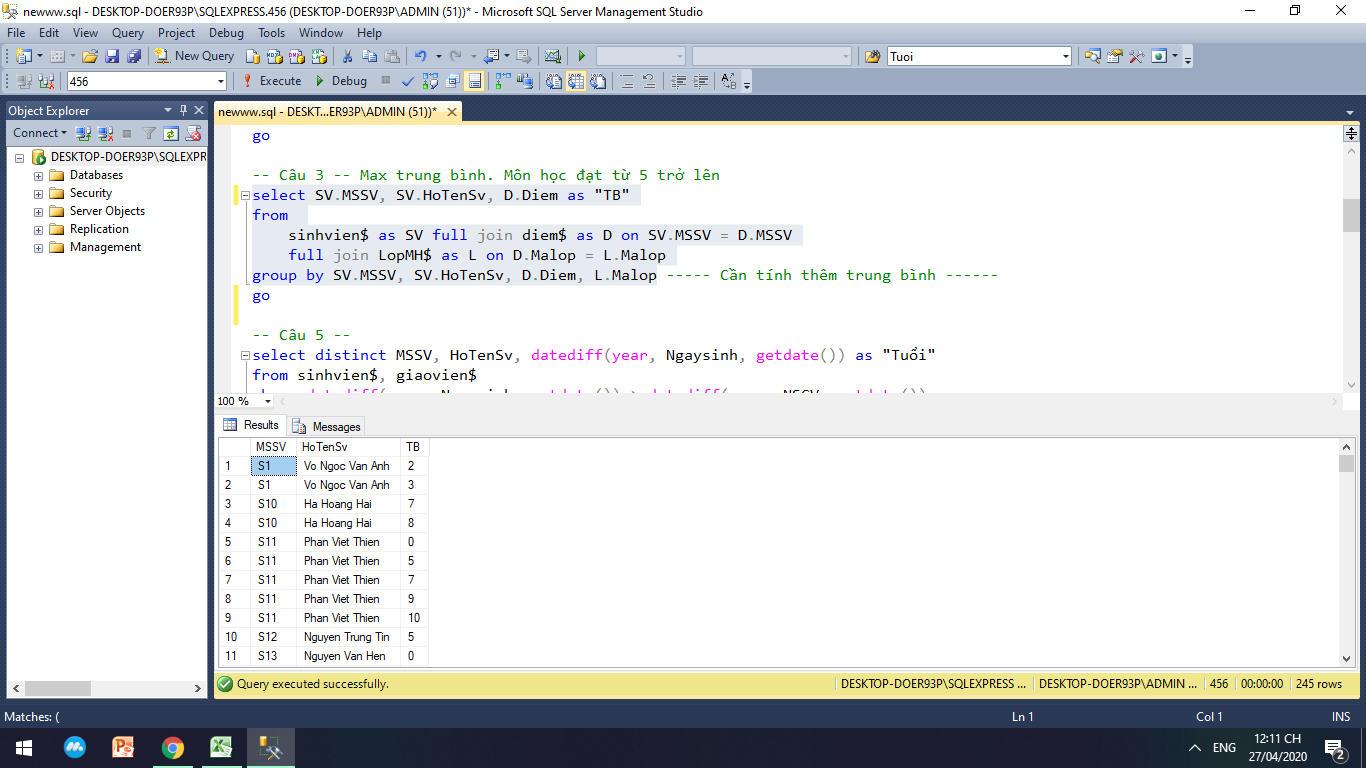Click the Parse query checkmark icon
Viewport: 1366px width, 768px height.
tap(408, 81)
